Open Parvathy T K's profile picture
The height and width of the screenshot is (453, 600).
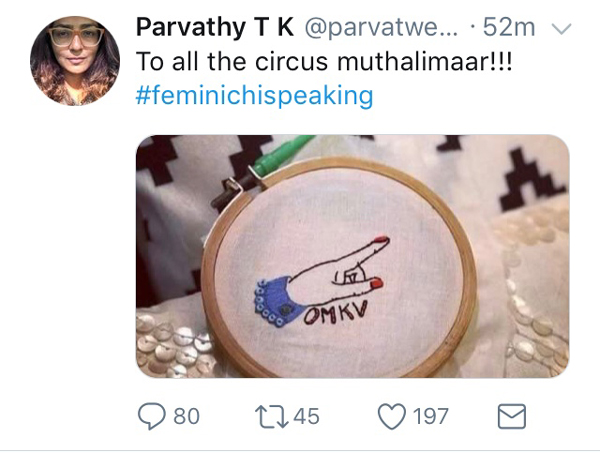pos(75,62)
